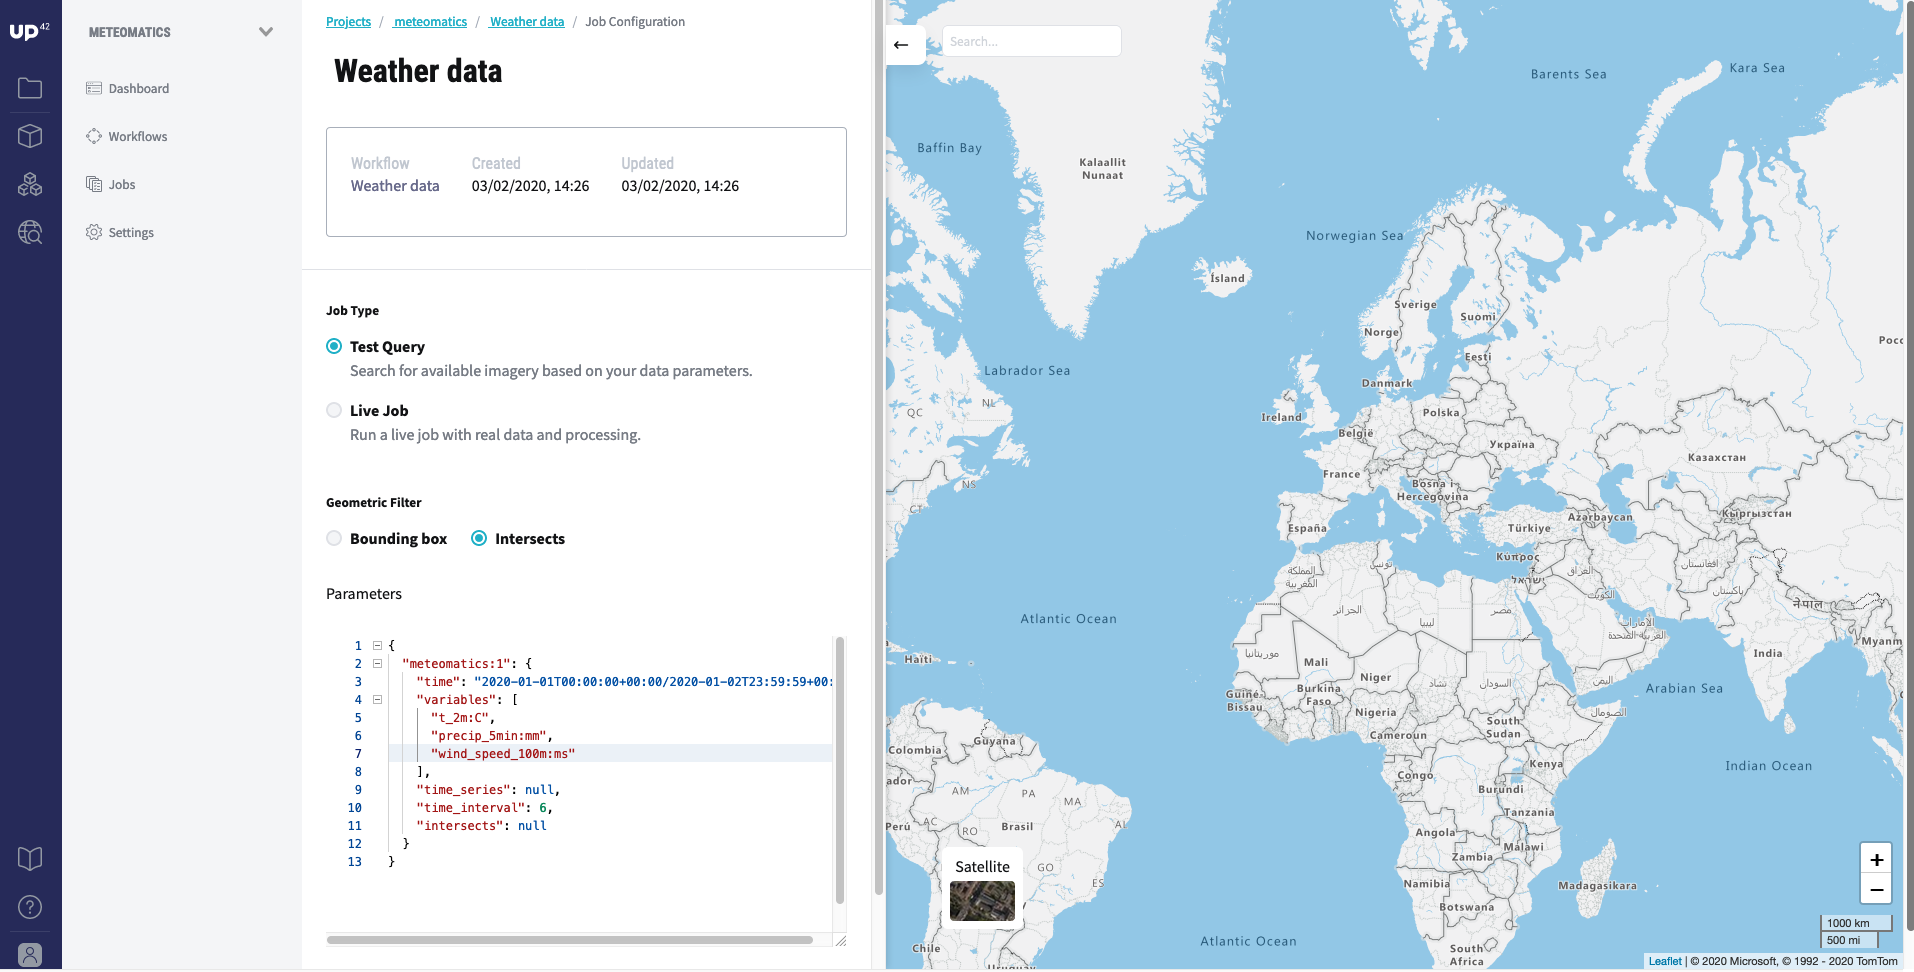The height and width of the screenshot is (972, 1914).
Task: Open the marketplace stacked-cubes icon
Action: pos(30,184)
